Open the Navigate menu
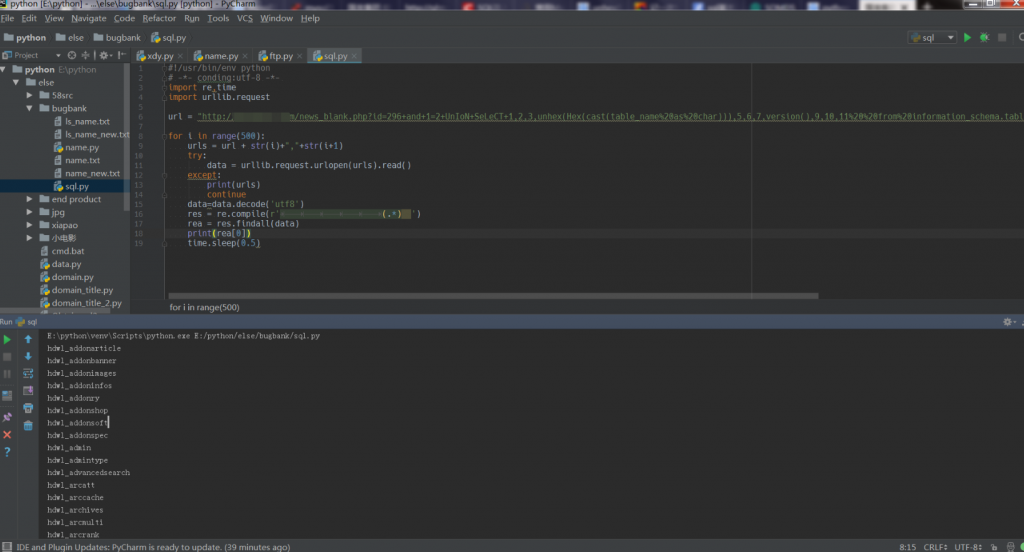 click(x=88, y=18)
